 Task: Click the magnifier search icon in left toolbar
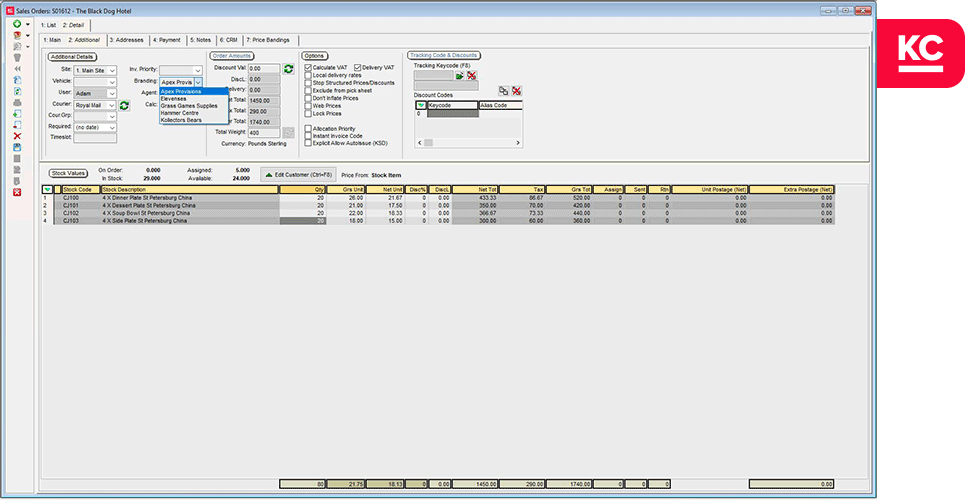coord(17,46)
